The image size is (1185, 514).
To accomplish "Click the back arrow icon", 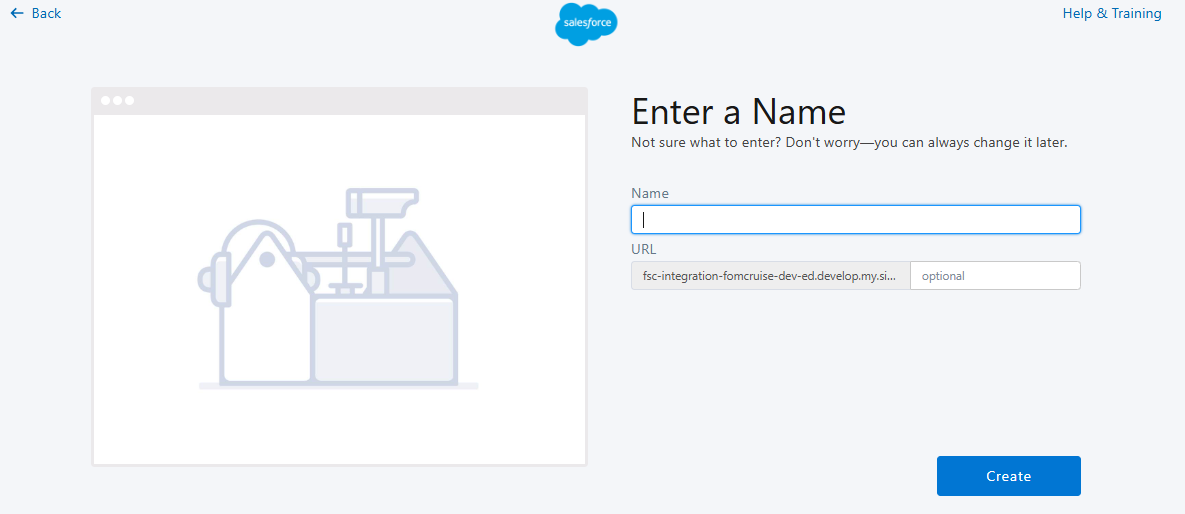I will [x=17, y=13].
